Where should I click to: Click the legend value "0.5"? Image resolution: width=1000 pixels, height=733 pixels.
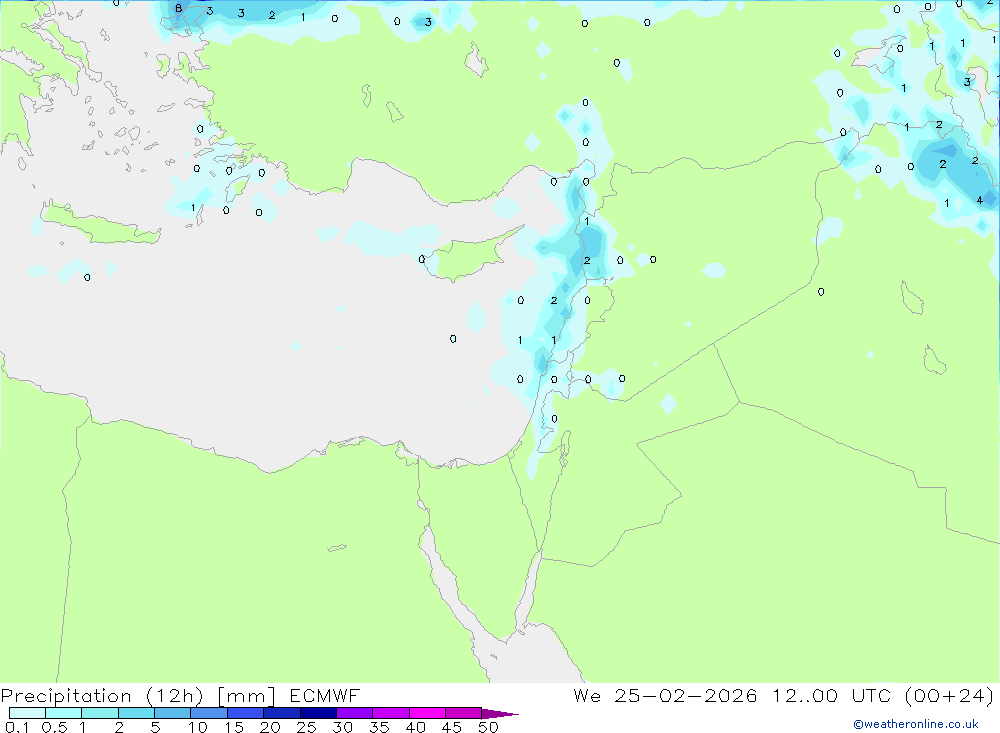click(54, 727)
